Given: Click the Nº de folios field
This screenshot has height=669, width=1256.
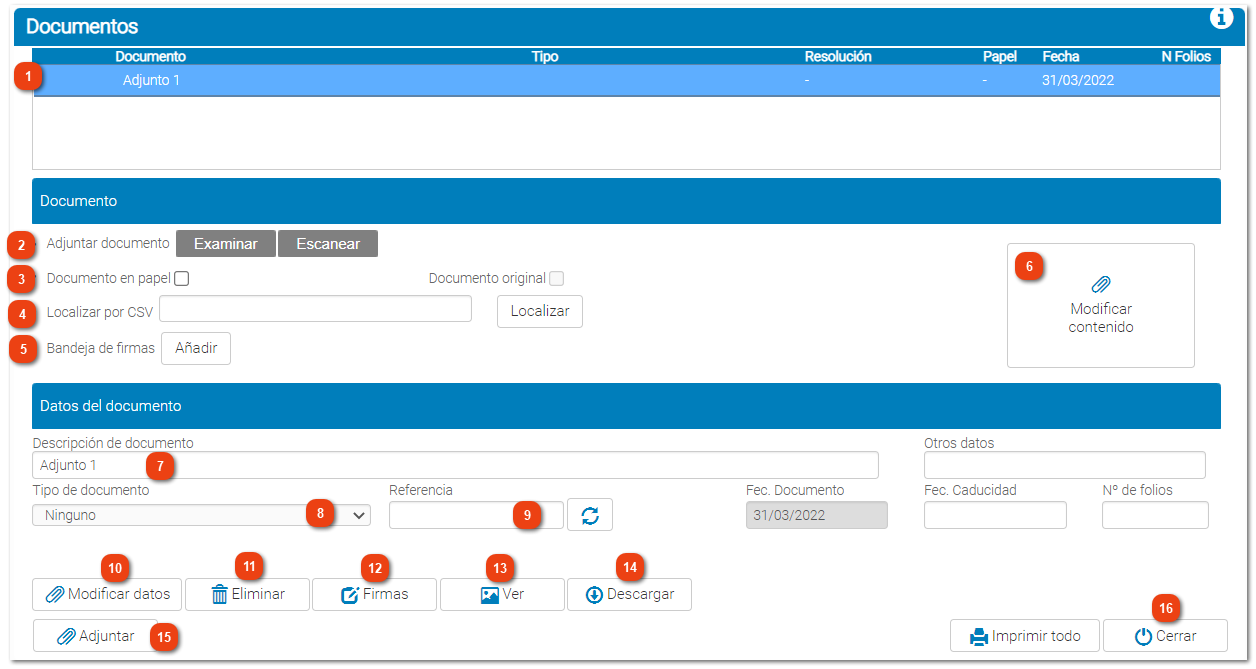Looking at the screenshot, I should tap(1155, 515).
